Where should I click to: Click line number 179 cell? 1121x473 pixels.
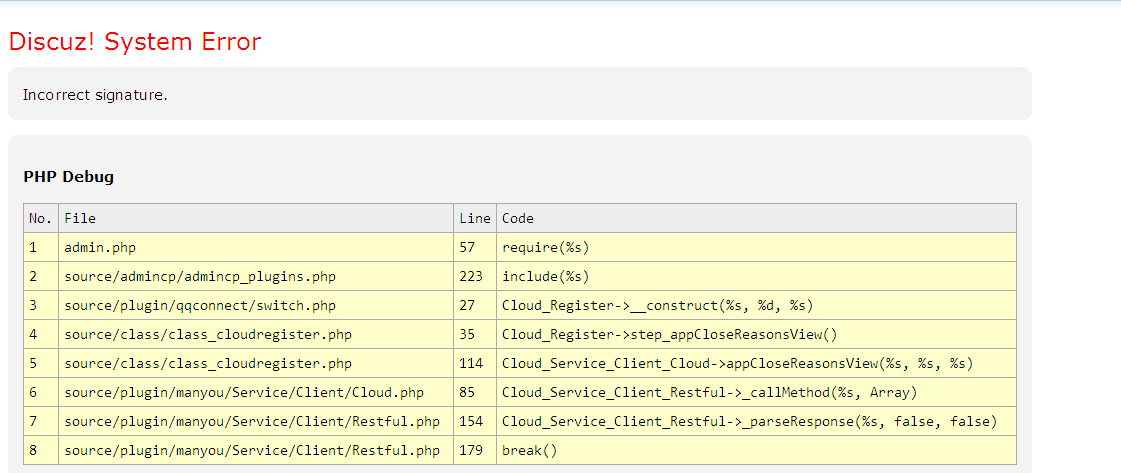tap(471, 450)
